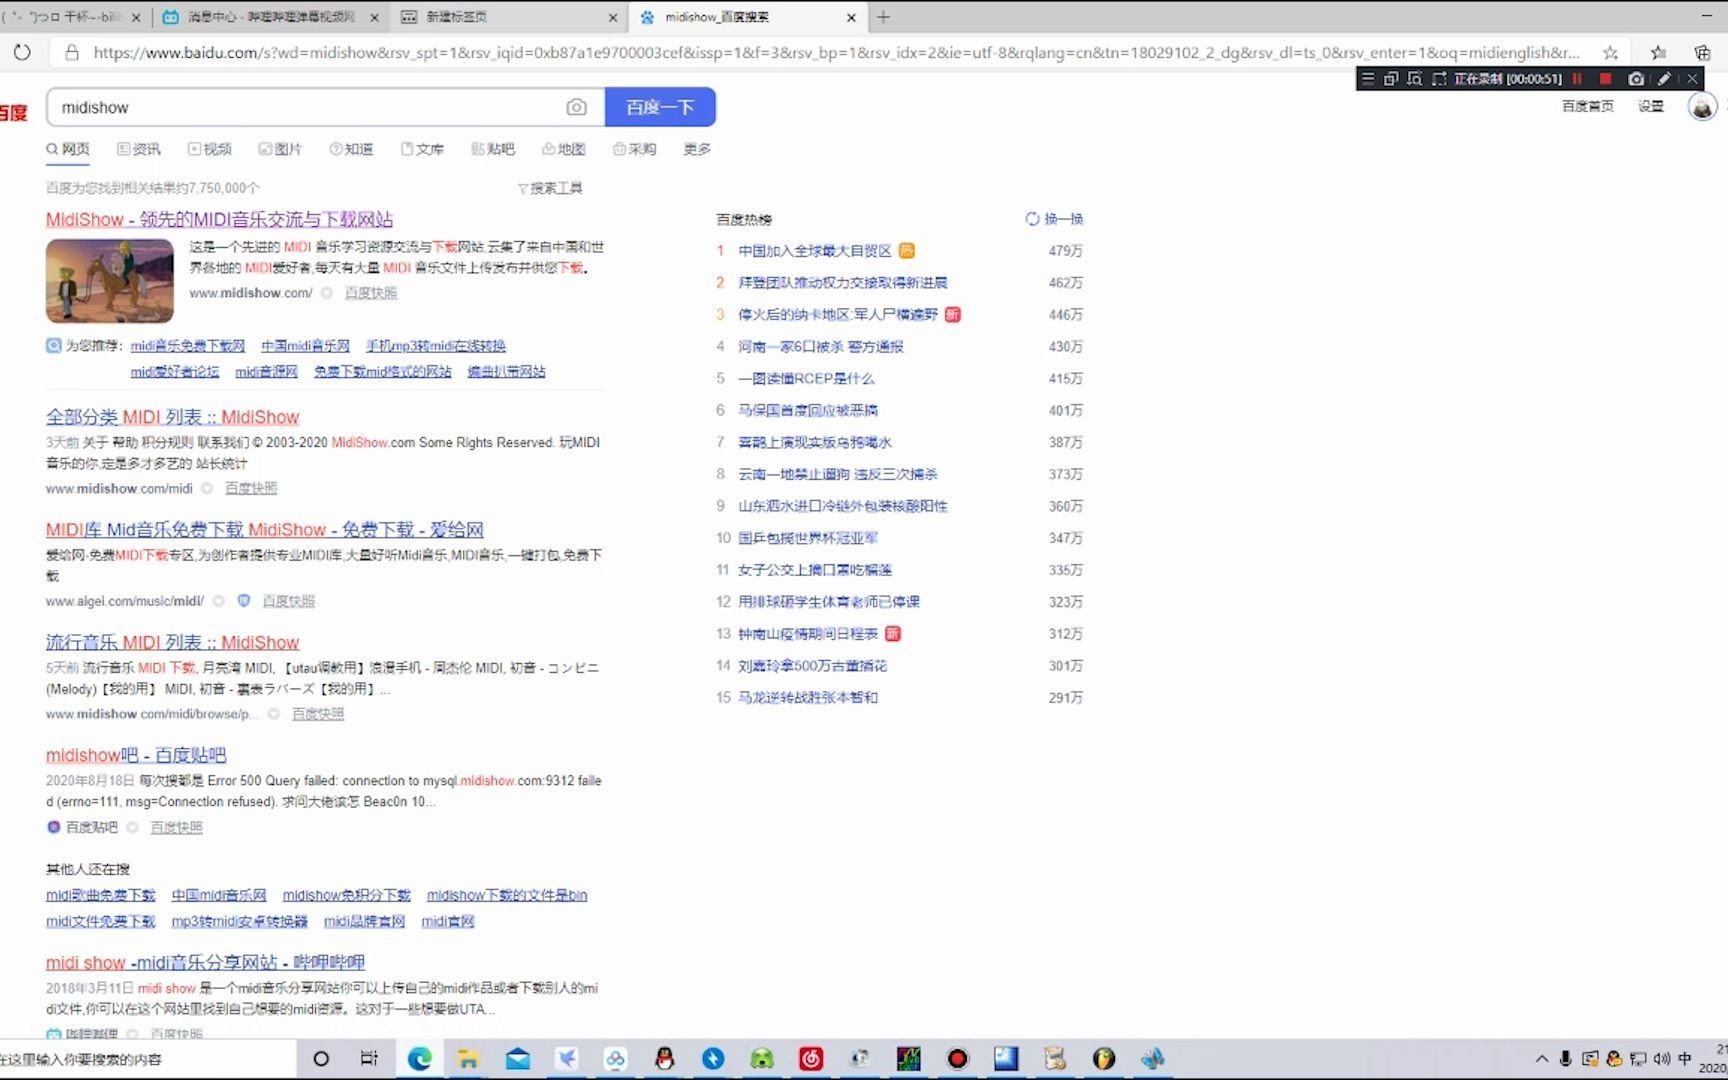Image resolution: width=1728 pixels, height=1080 pixels.
Task: Open the Mail app on taskbar
Action: pos(517,1059)
